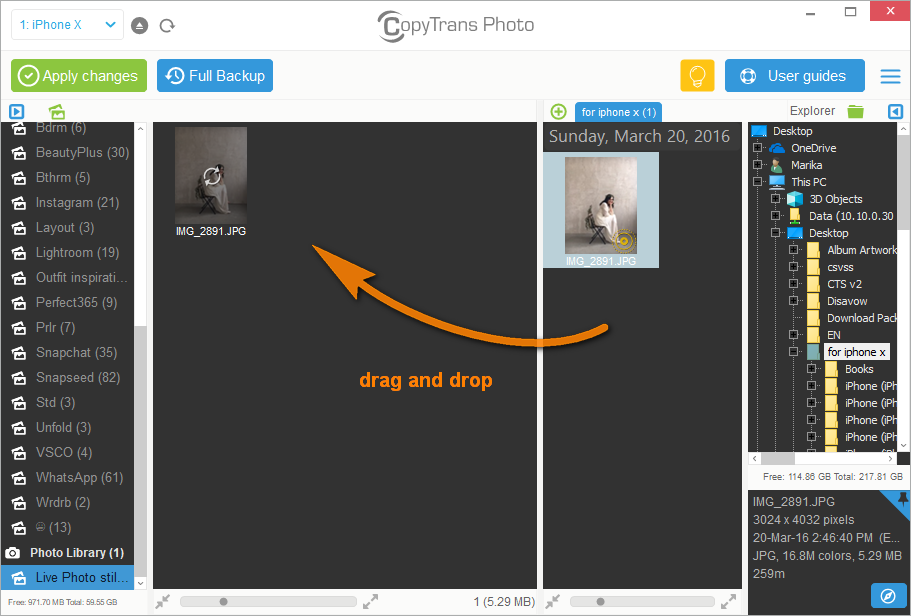The height and width of the screenshot is (616, 911).
Task: Toggle the checkbox beside the Disavow folder
Action: tap(793, 301)
